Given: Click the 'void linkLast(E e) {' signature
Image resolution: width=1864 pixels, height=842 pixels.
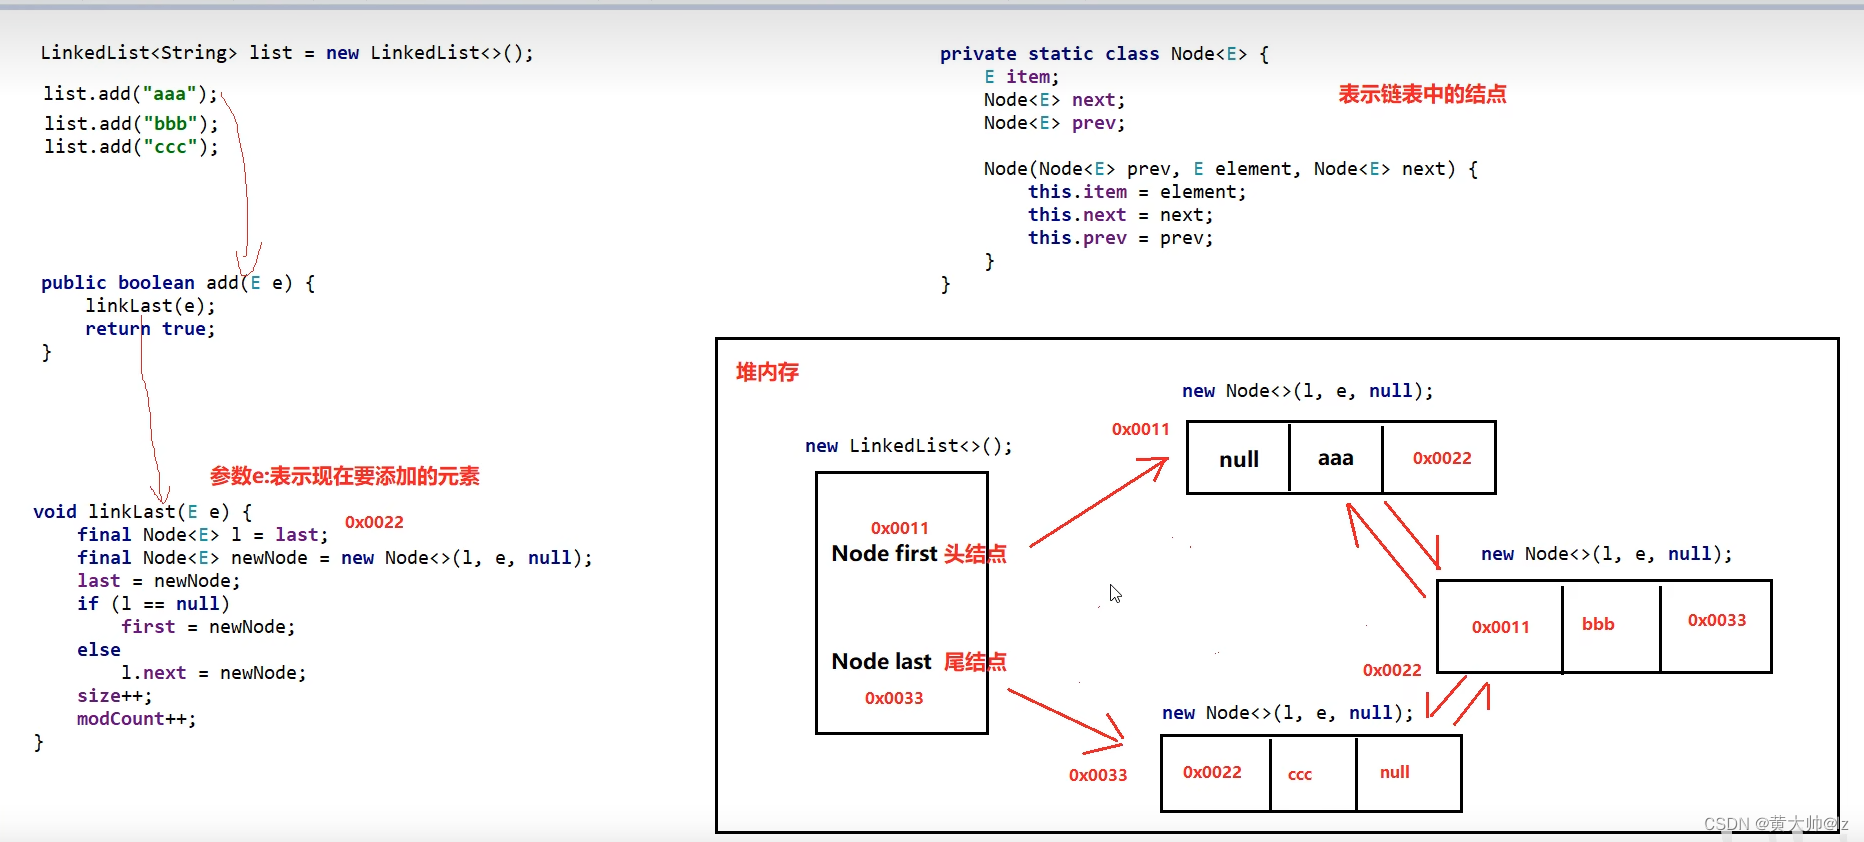Looking at the screenshot, I should pos(143,512).
